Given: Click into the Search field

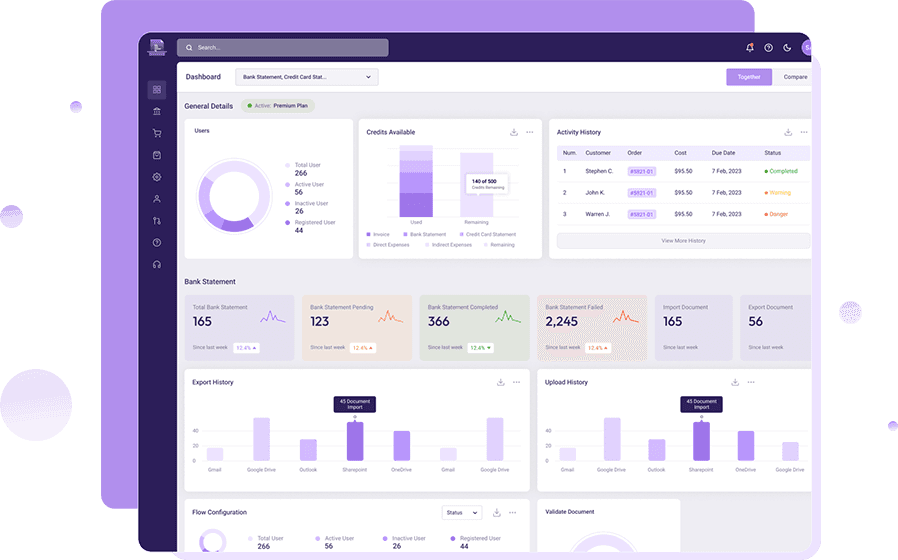Looking at the screenshot, I should [x=283, y=48].
